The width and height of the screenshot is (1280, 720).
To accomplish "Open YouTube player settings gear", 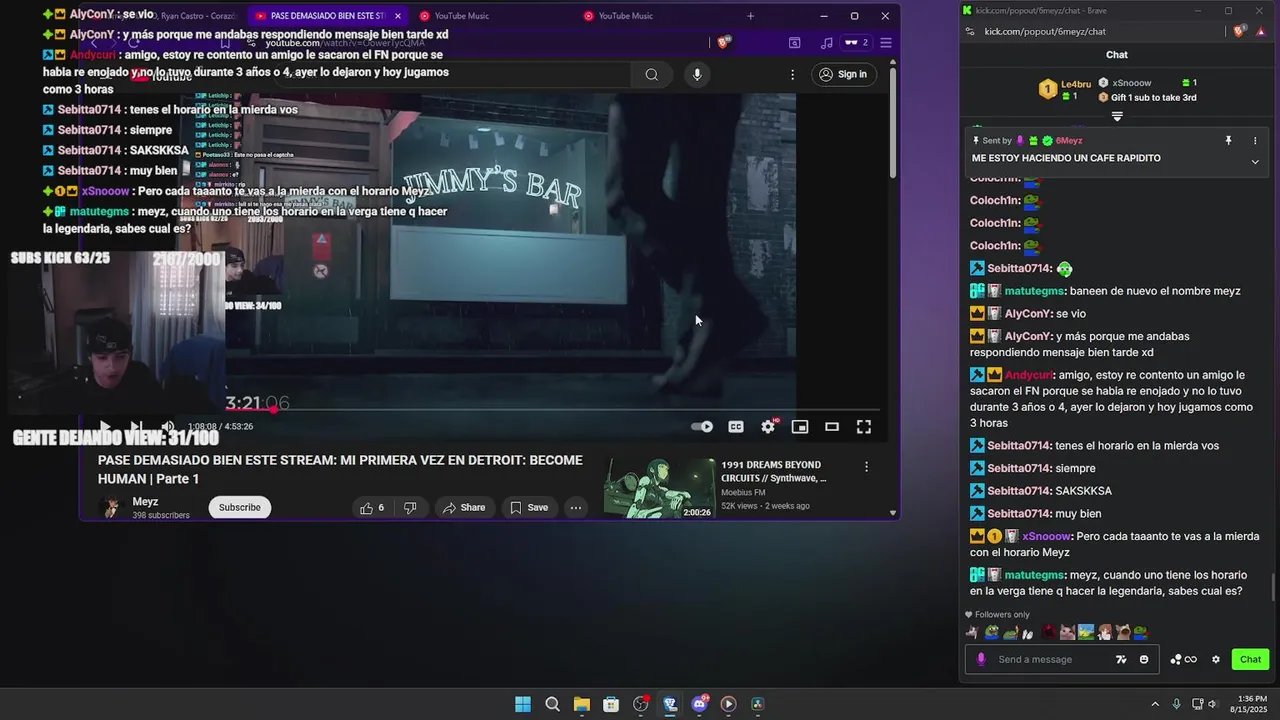I will [768, 426].
